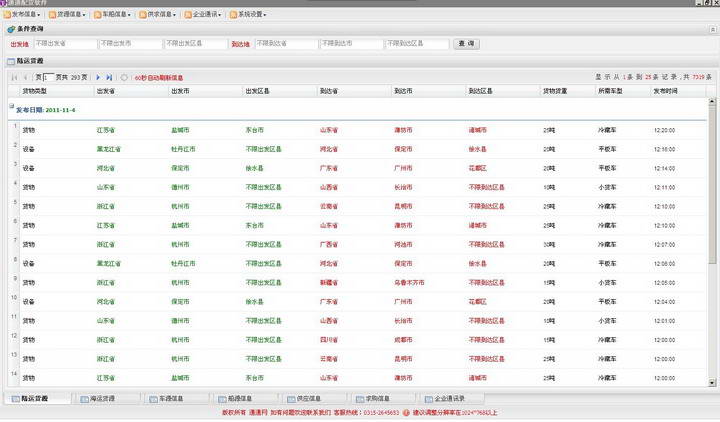Collapse the 发布日期 2011-11-4 group
This screenshot has height=422, width=720.
coord(11,108)
